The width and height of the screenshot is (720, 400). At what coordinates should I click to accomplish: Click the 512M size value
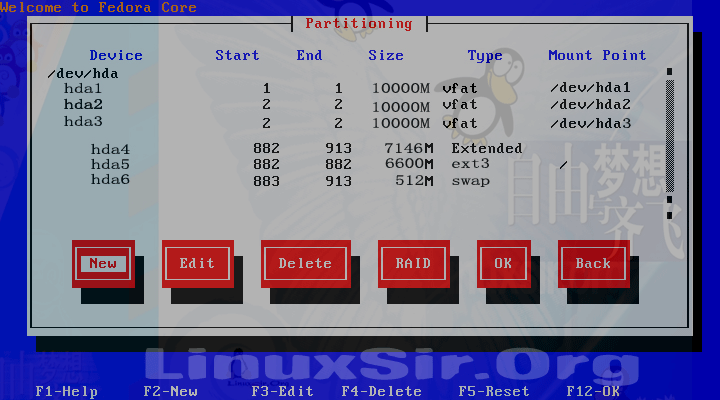click(x=414, y=180)
